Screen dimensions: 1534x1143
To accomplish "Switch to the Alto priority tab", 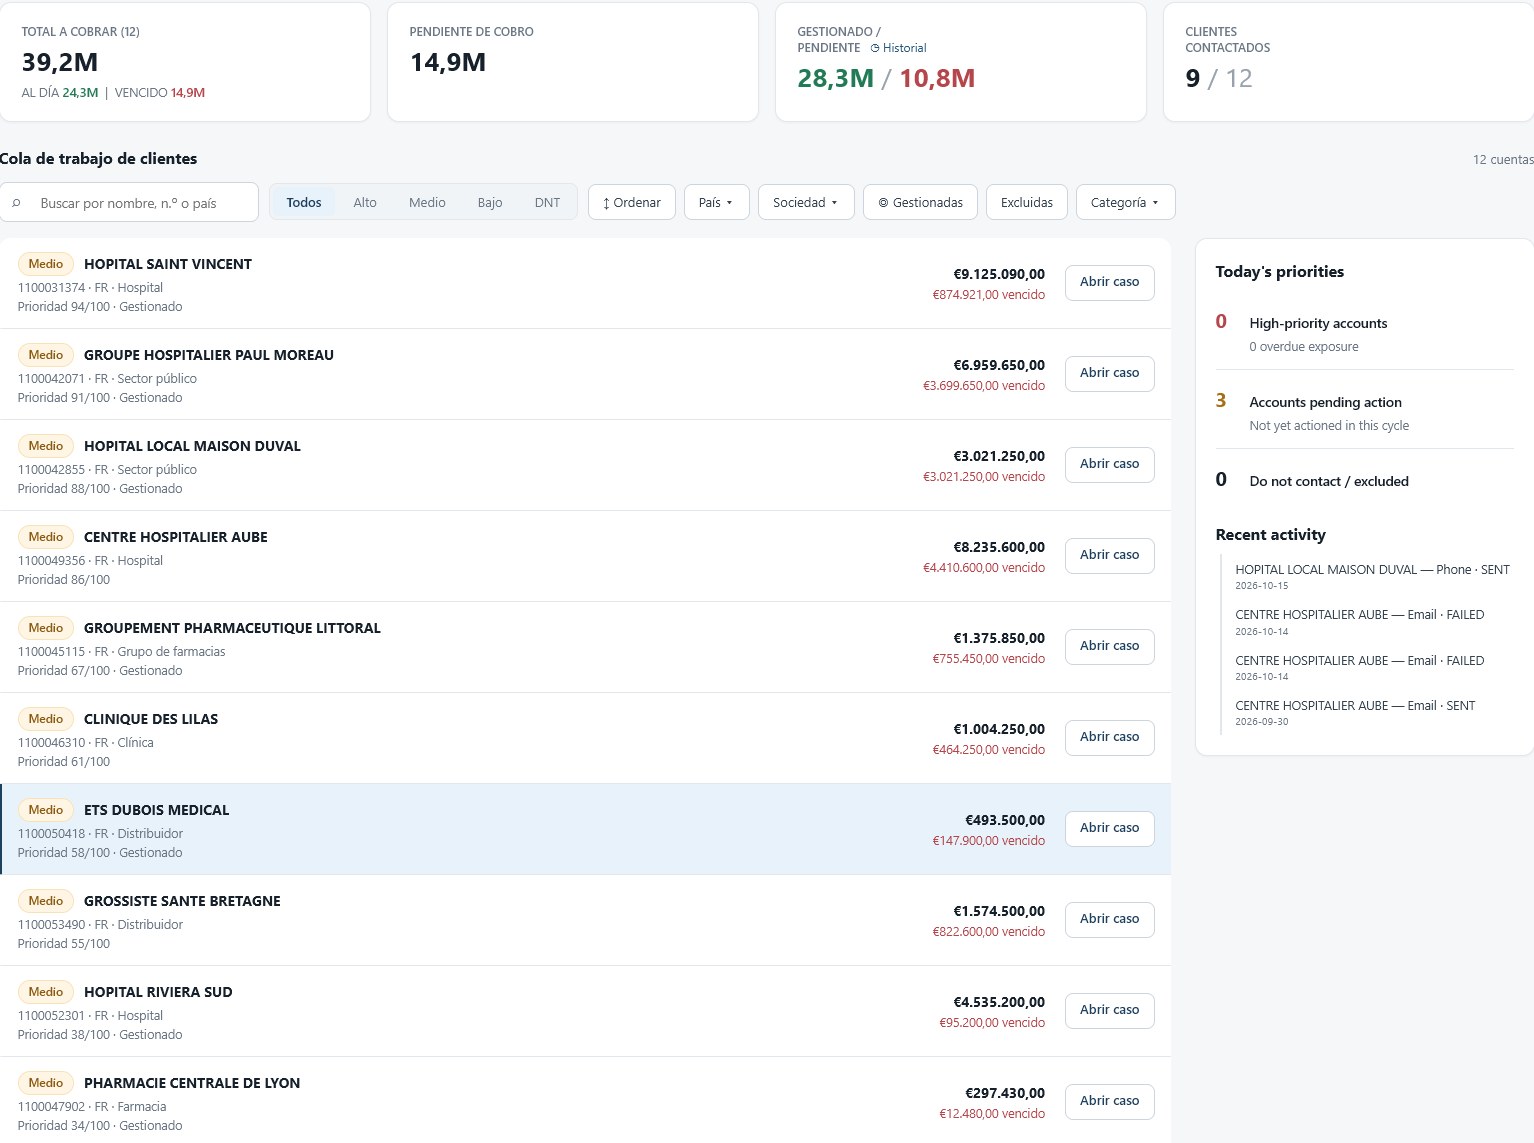I will (365, 202).
